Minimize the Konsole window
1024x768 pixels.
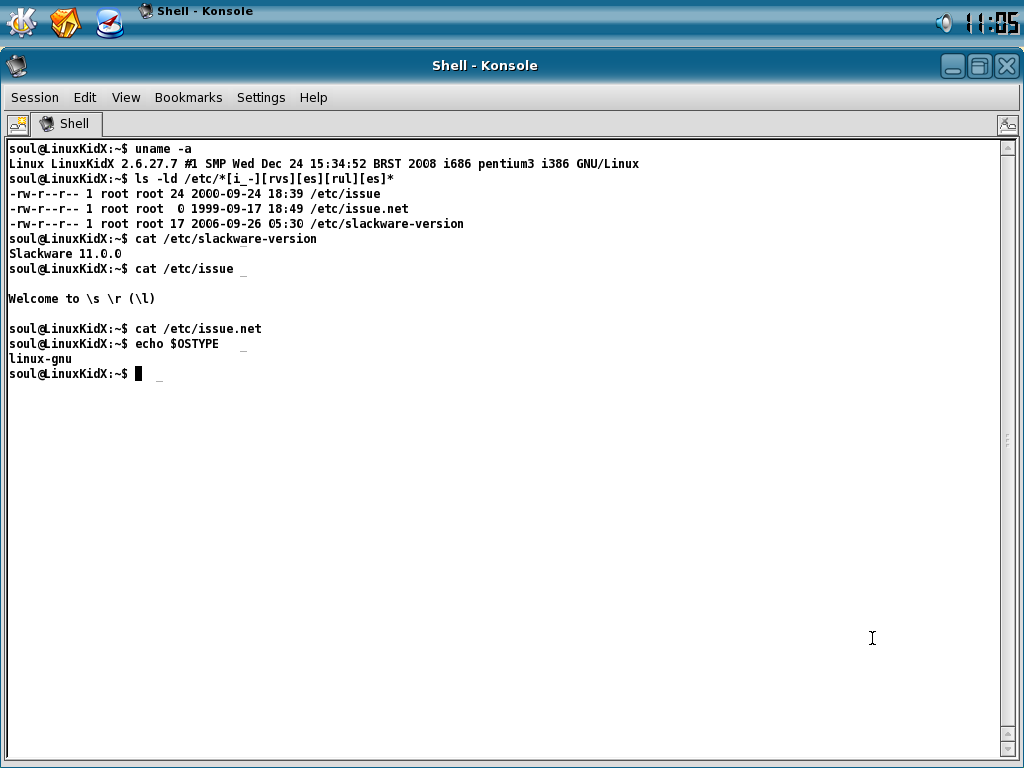[x=953, y=66]
